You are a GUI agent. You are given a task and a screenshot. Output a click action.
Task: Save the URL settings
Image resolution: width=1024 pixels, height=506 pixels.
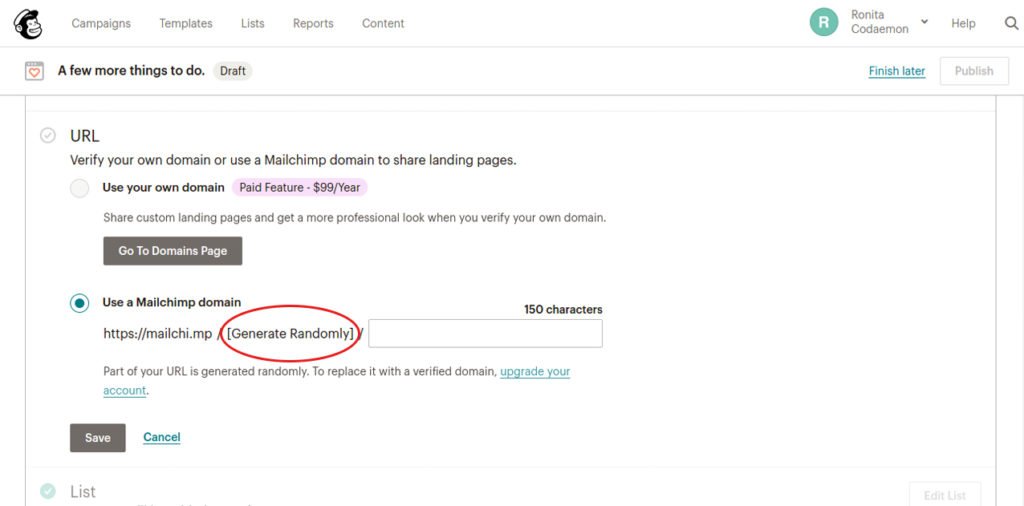98,437
